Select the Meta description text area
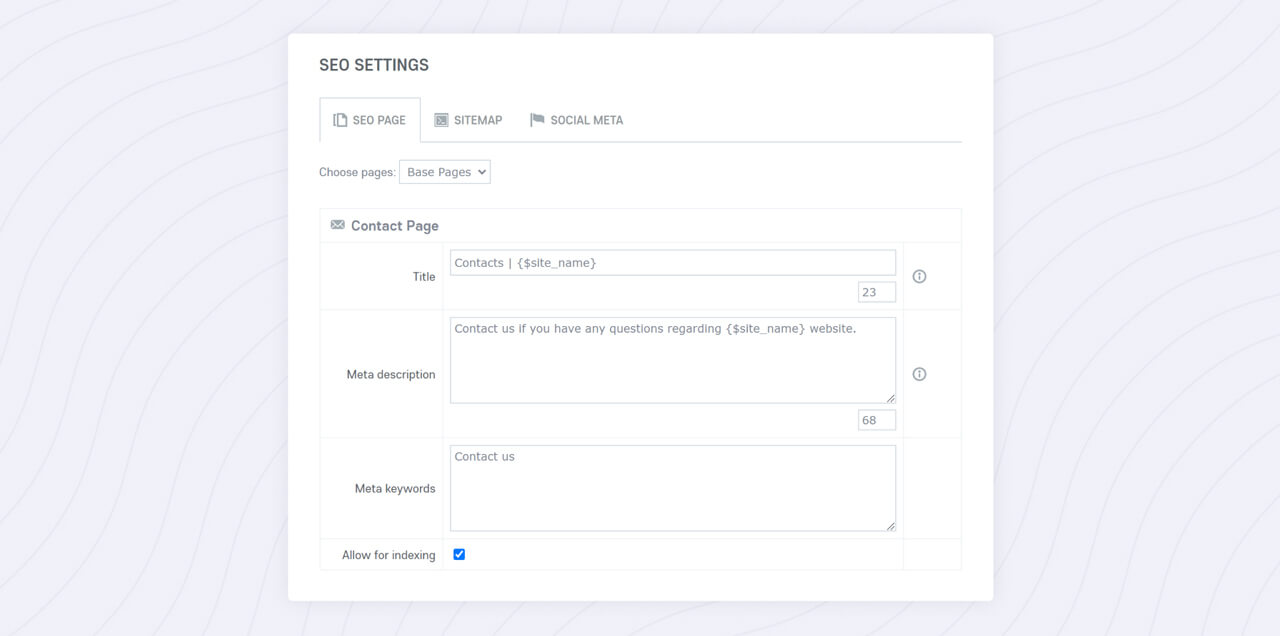 [x=672, y=360]
